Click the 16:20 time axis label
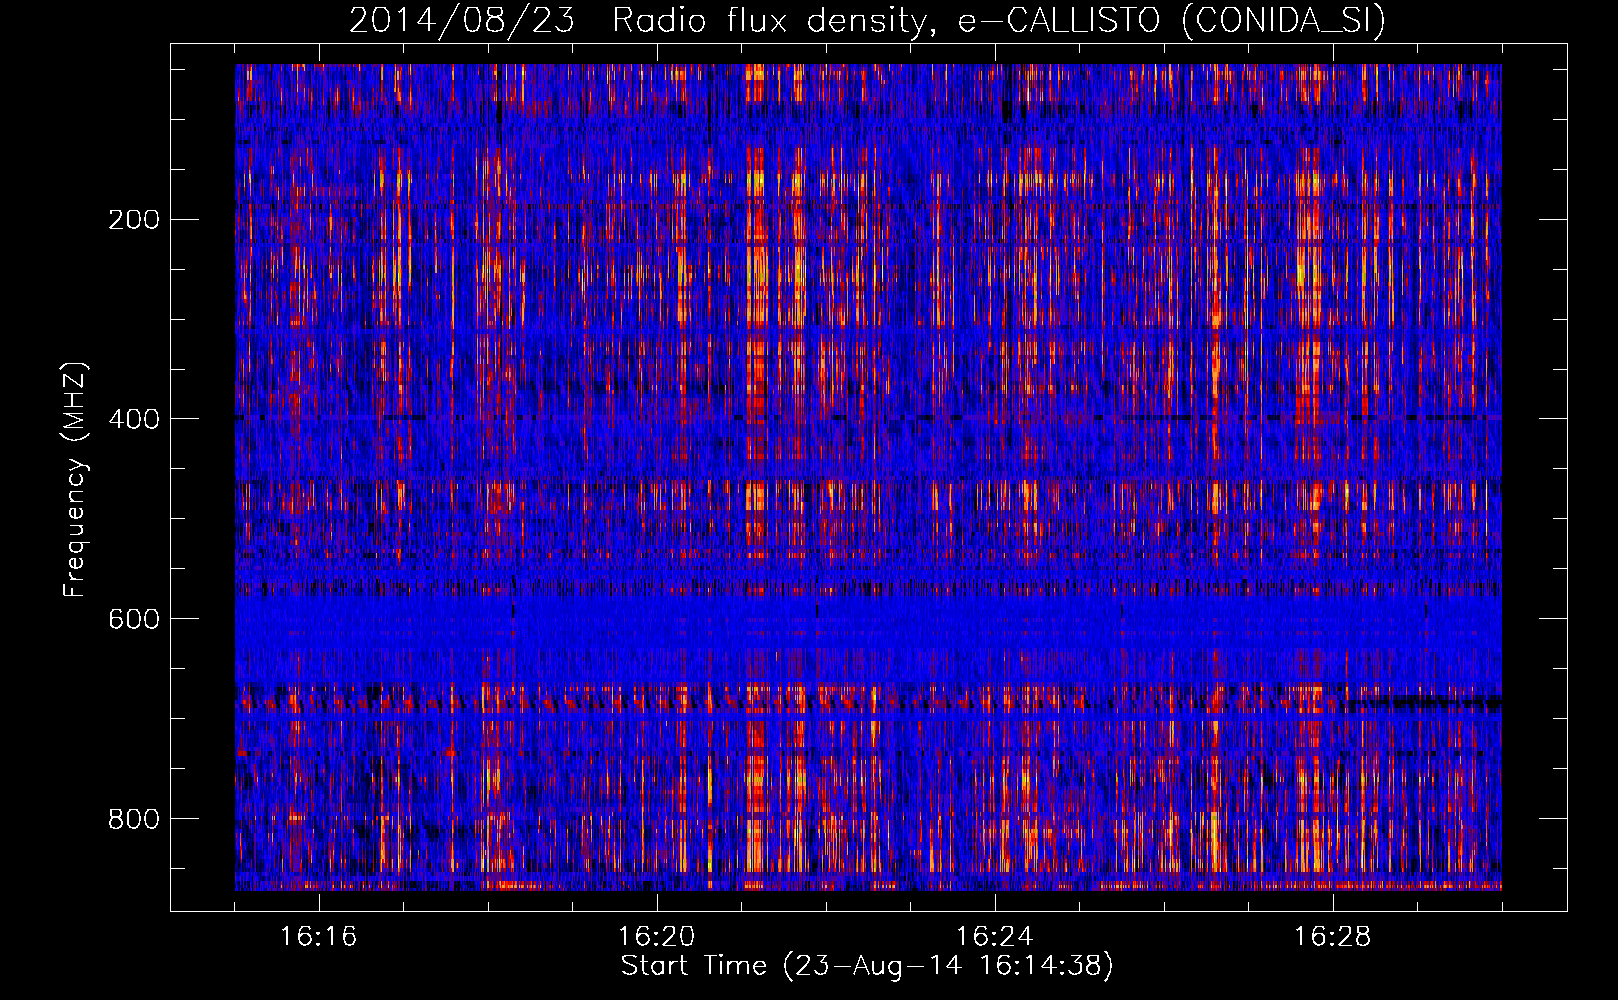Screen dimensions: 1618x1000 tap(656, 937)
